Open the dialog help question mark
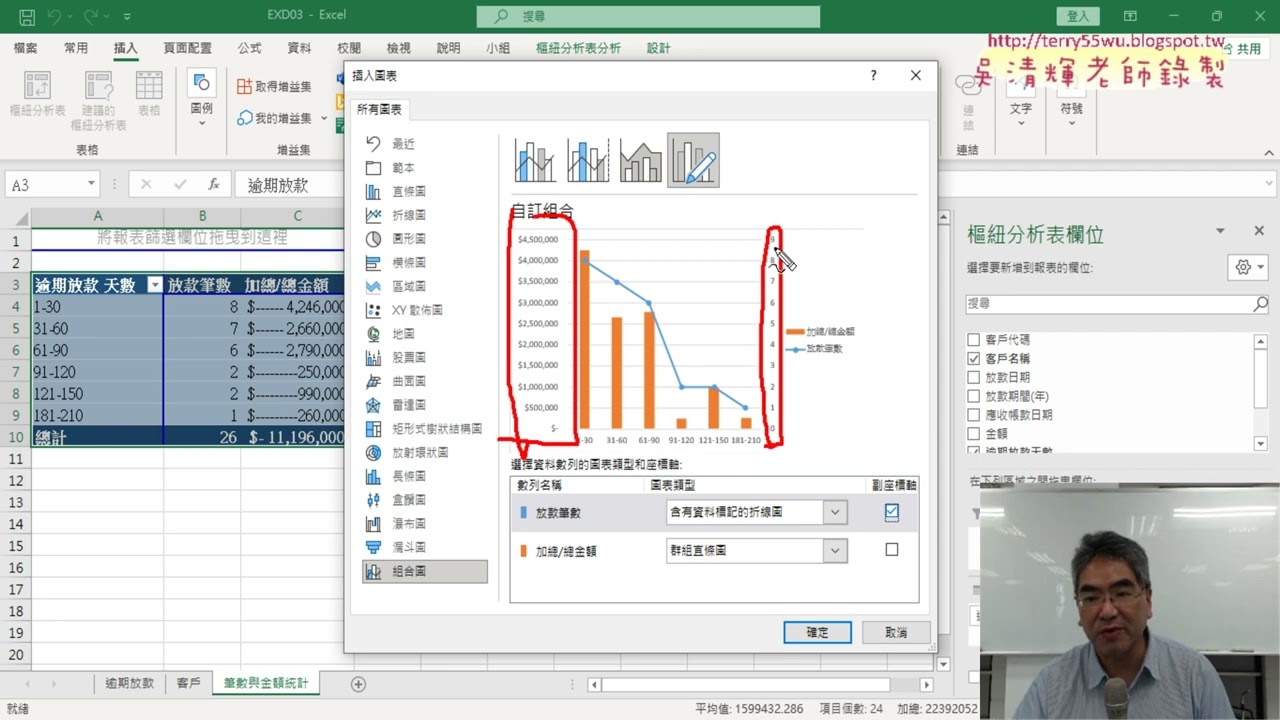This screenshot has height=720, width=1280. tap(873, 75)
